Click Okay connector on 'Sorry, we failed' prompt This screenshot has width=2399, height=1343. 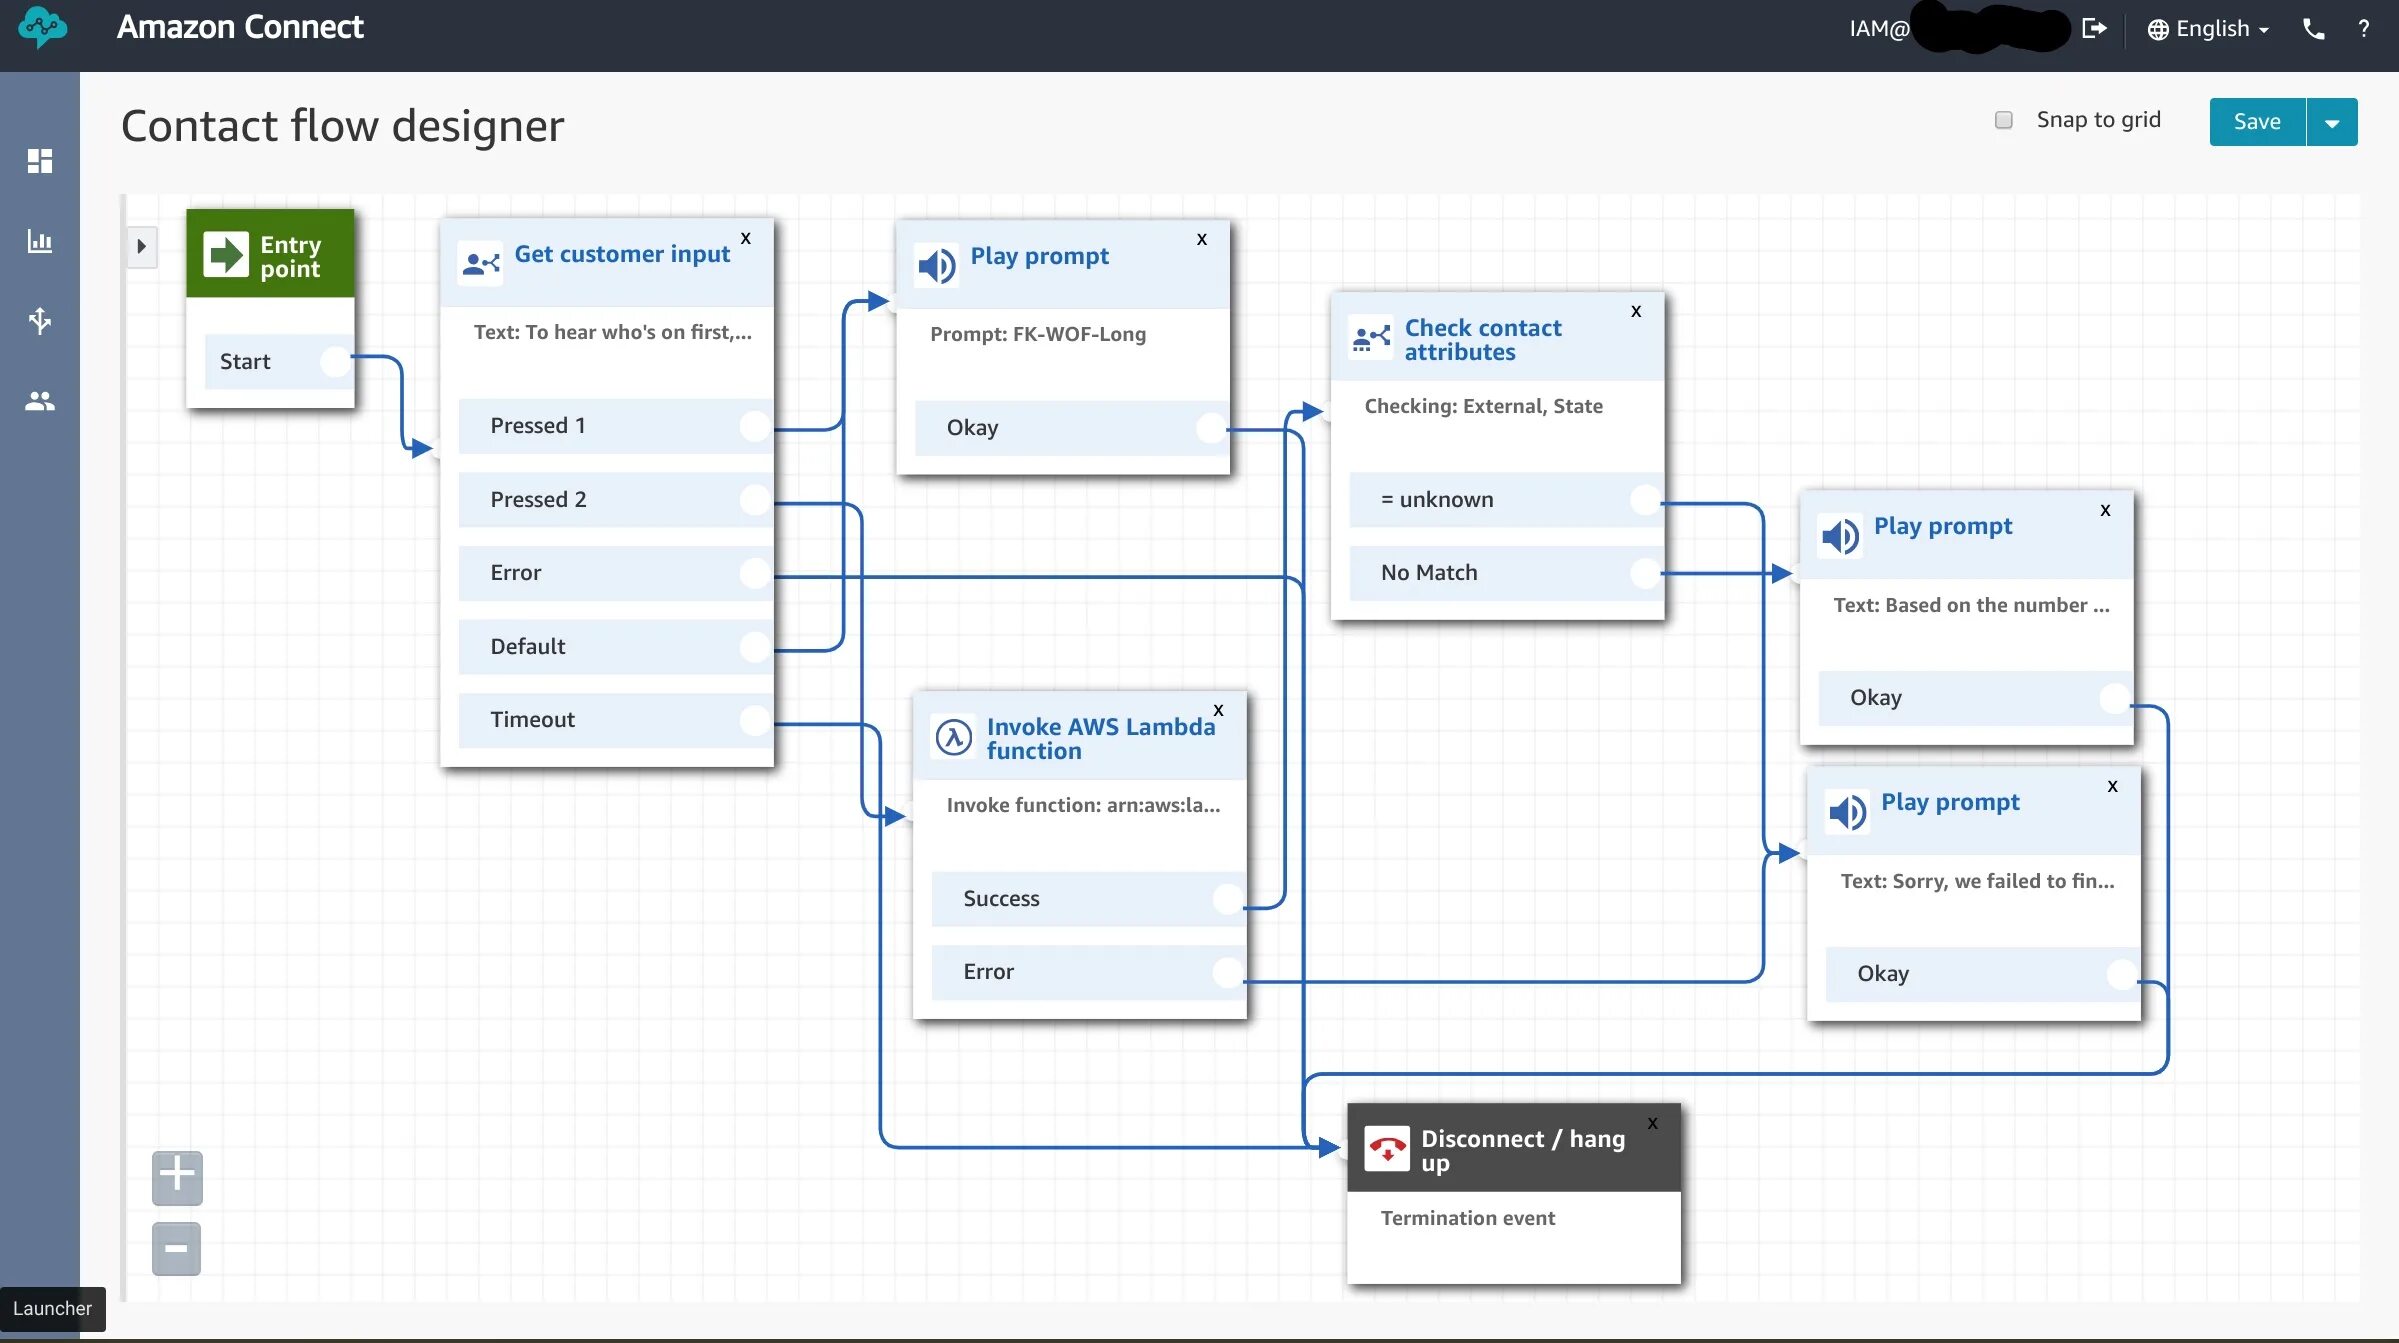2121,974
